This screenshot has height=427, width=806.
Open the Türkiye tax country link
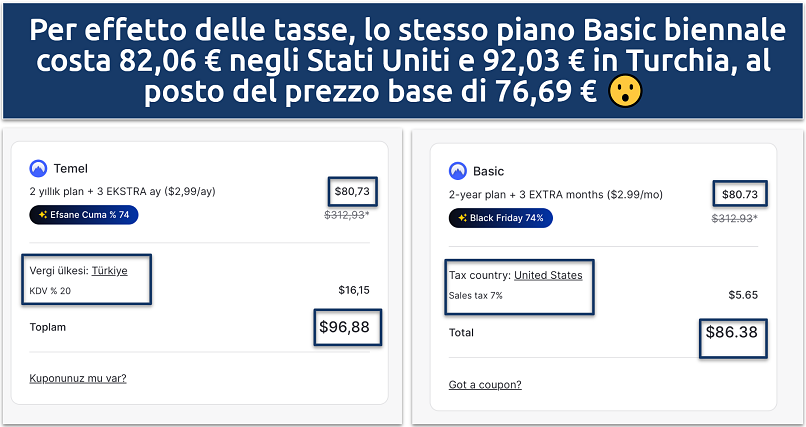109,270
